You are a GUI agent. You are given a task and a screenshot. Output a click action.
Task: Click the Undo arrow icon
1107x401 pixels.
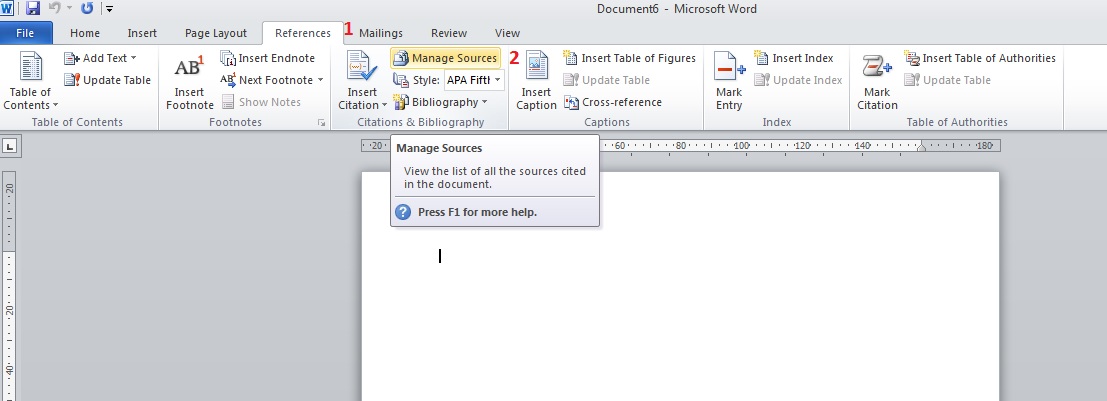click(x=54, y=8)
